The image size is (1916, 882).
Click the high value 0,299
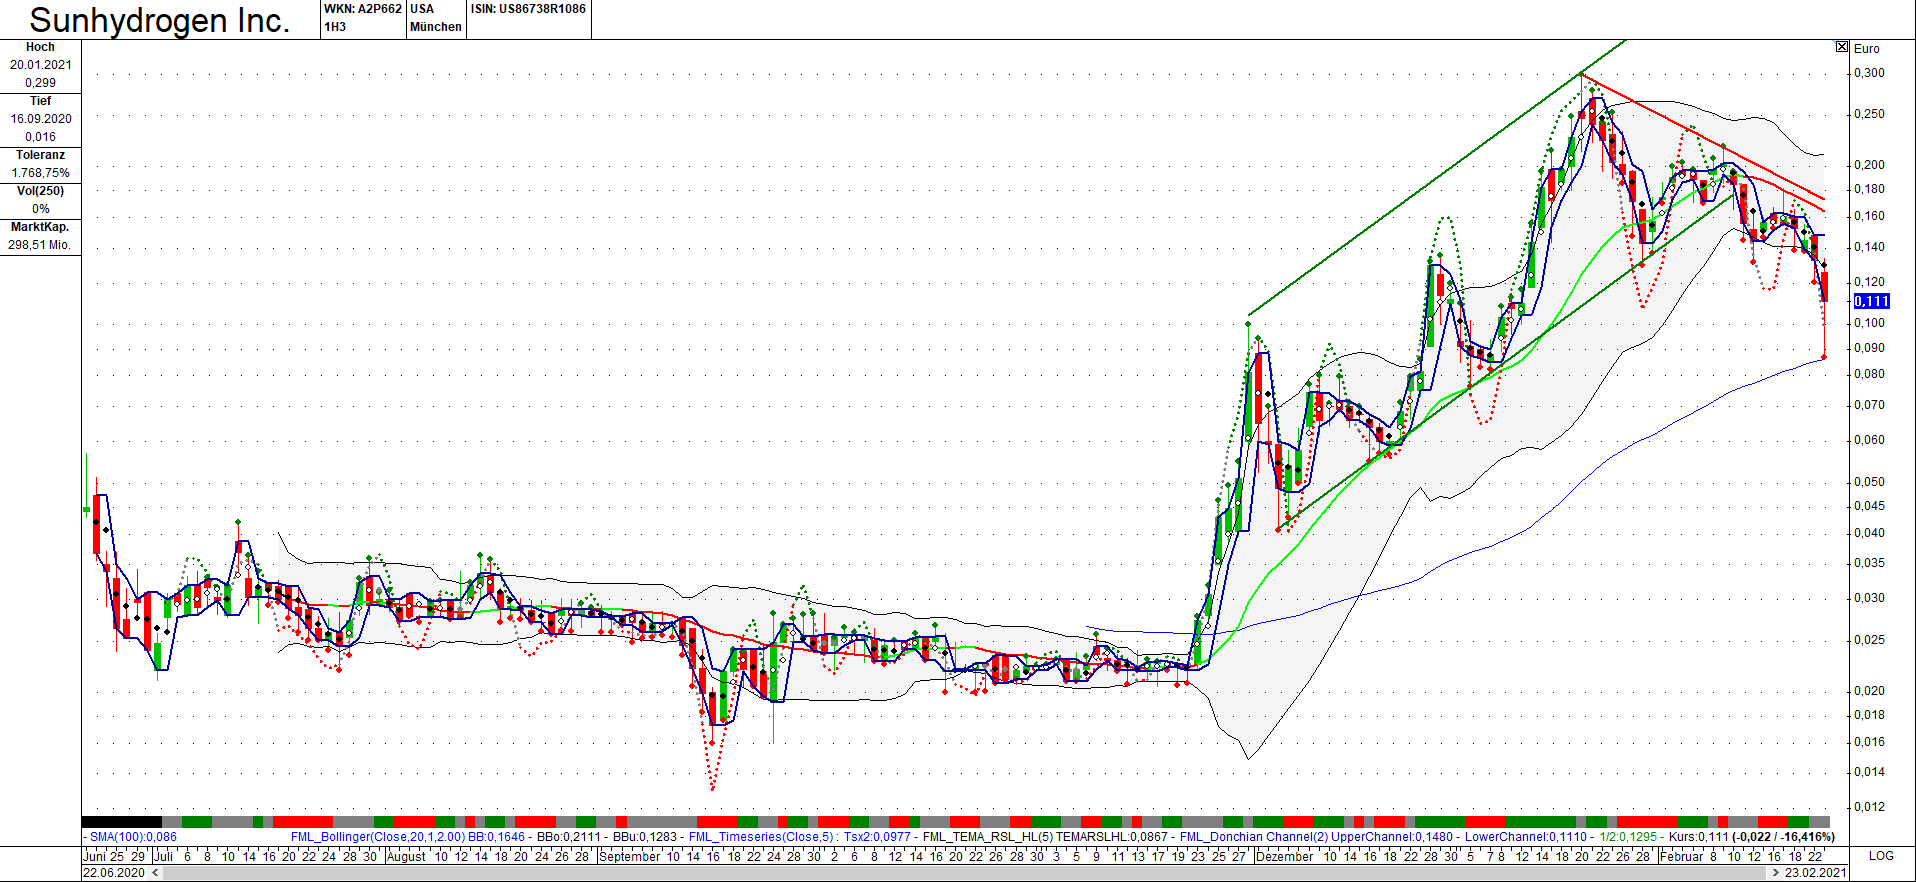click(41, 83)
